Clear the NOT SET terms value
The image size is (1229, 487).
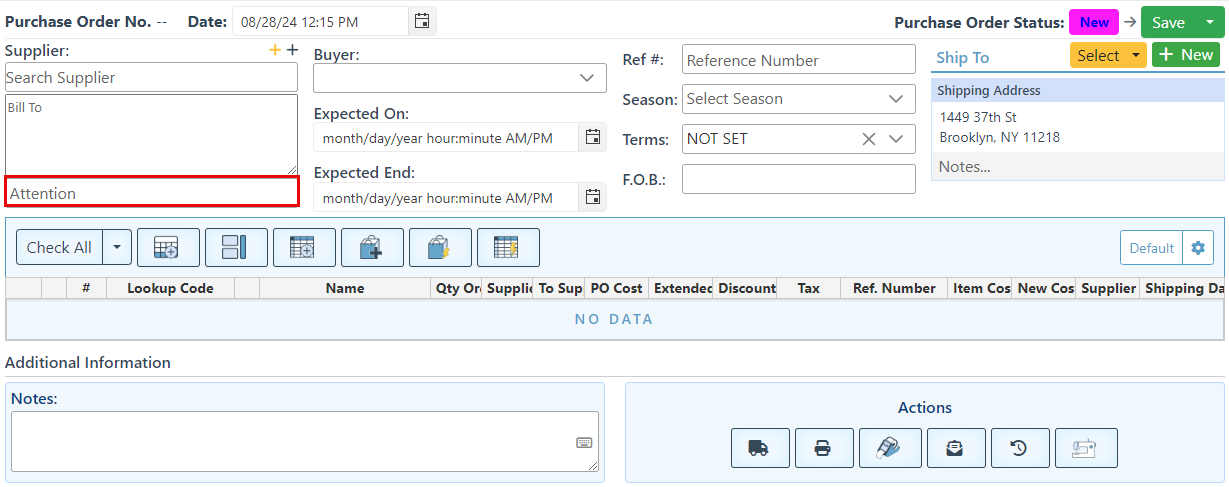tap(869, 139)
